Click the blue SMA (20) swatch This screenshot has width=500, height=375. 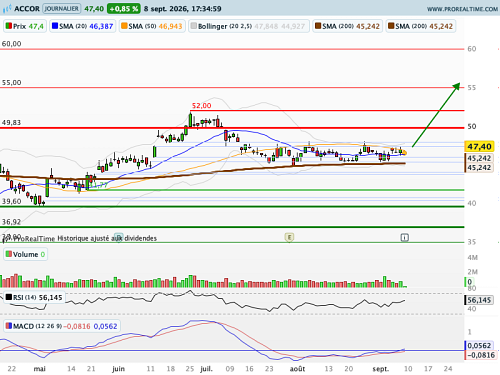[55, 26]
